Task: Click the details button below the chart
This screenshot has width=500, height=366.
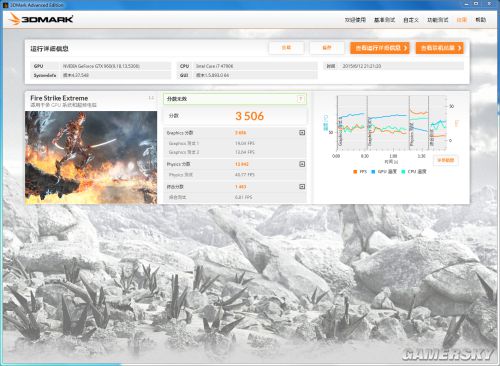Action: coord(446,160)
